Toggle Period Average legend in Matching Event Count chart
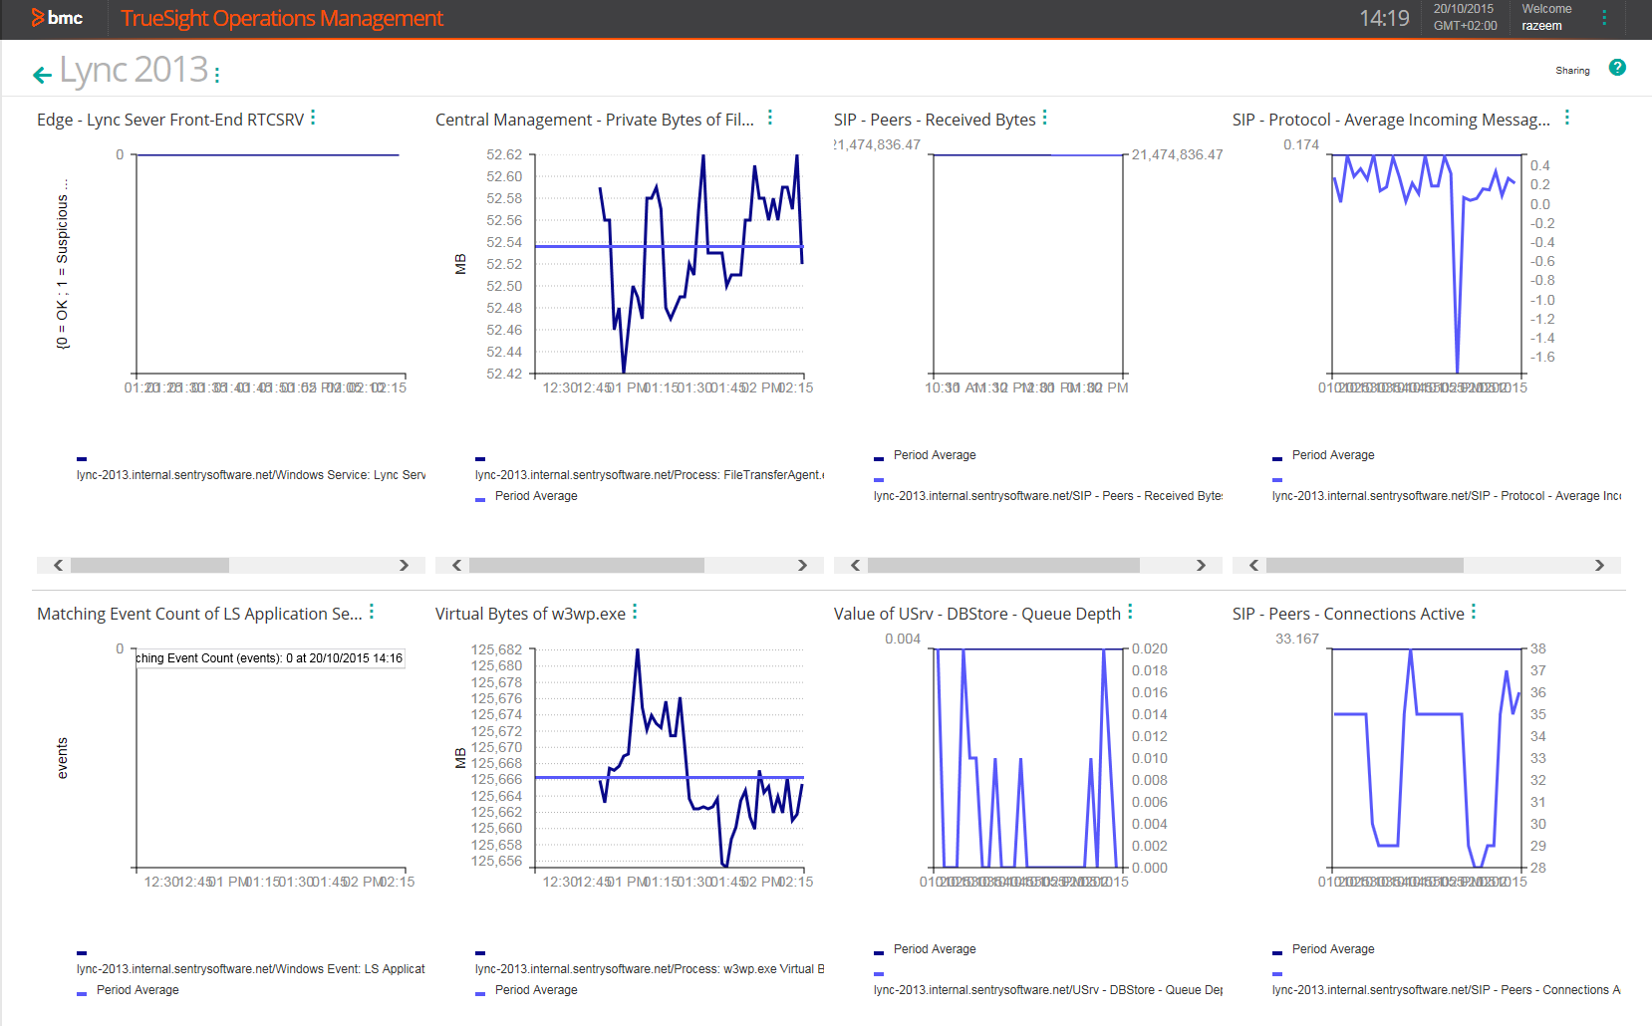The height and width of the screenshot is (1026, 1652). click(x=137, y=990)
